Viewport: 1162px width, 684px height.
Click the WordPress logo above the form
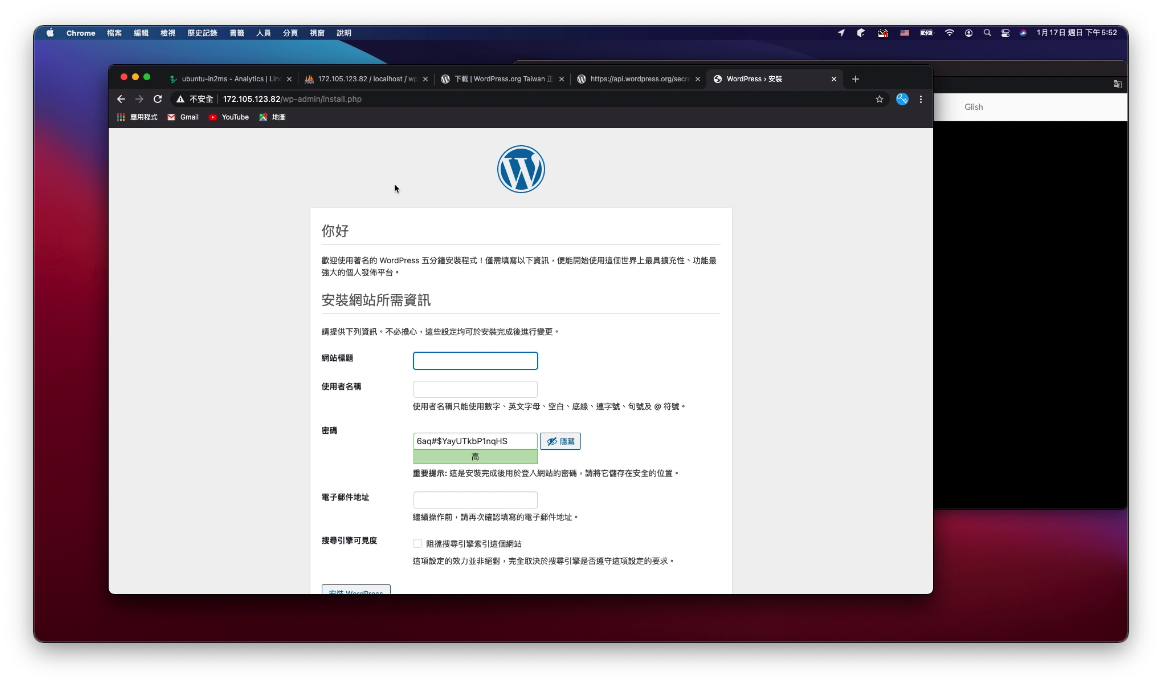[521, 169]
